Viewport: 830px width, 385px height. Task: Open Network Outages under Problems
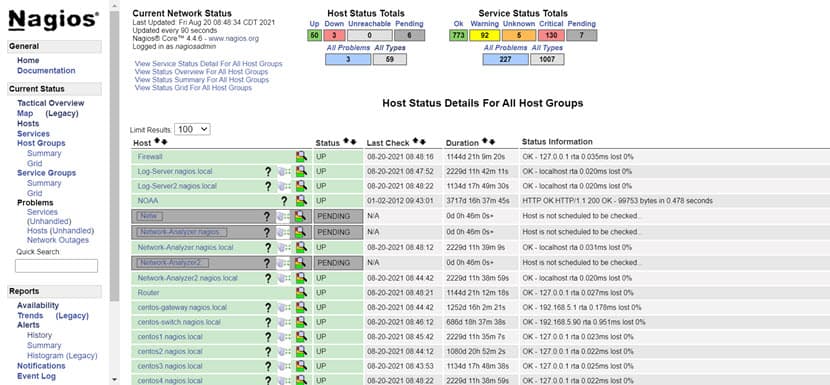click(x=58, y=240)
